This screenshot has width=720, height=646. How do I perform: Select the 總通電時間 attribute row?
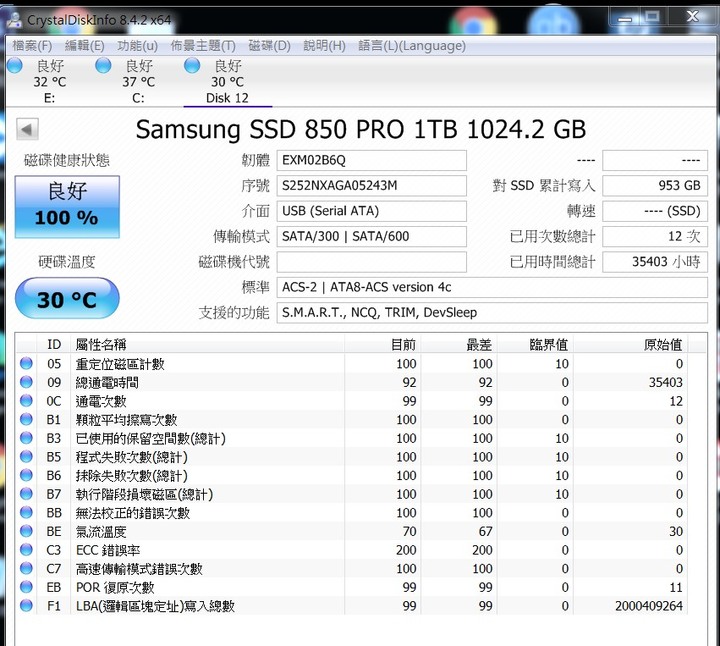[x=352, y=382]
